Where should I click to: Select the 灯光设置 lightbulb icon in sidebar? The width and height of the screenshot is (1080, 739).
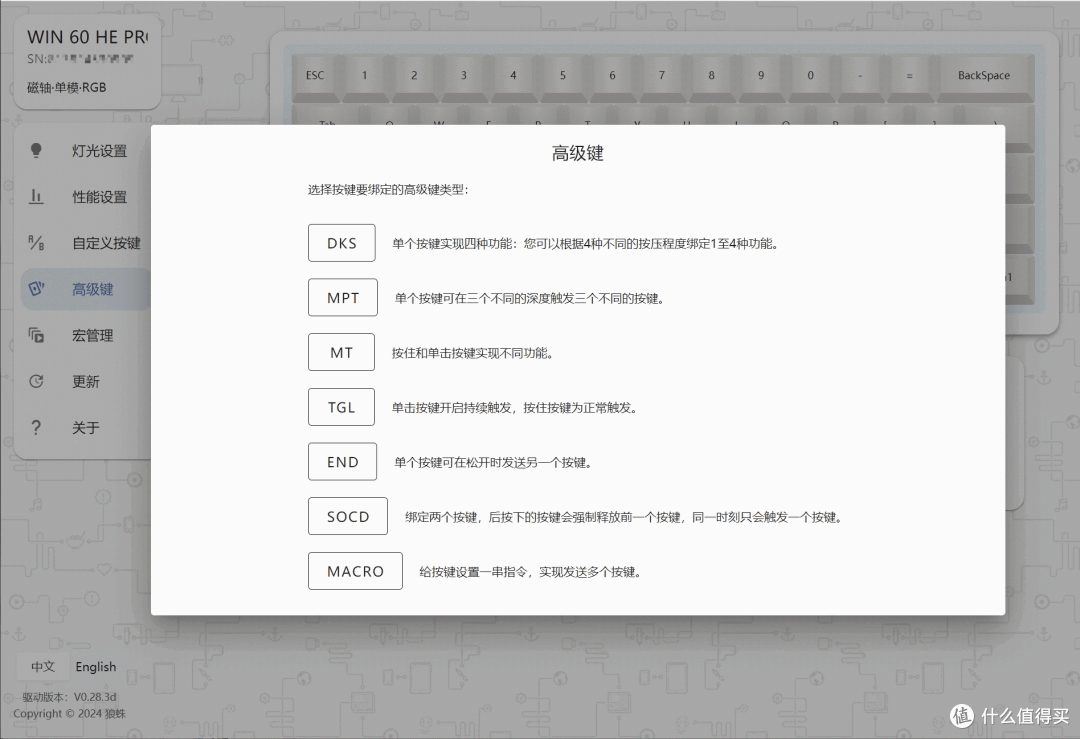(x=36, y=150)
